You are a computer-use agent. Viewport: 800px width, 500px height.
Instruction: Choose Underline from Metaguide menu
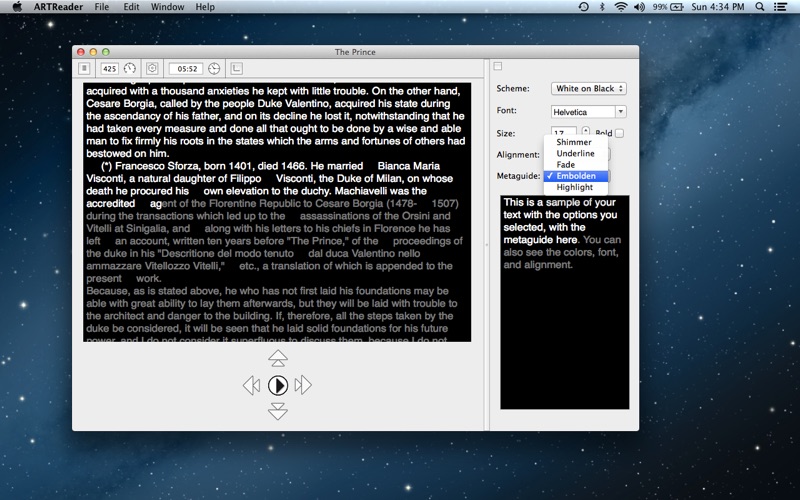click(576, 153)
